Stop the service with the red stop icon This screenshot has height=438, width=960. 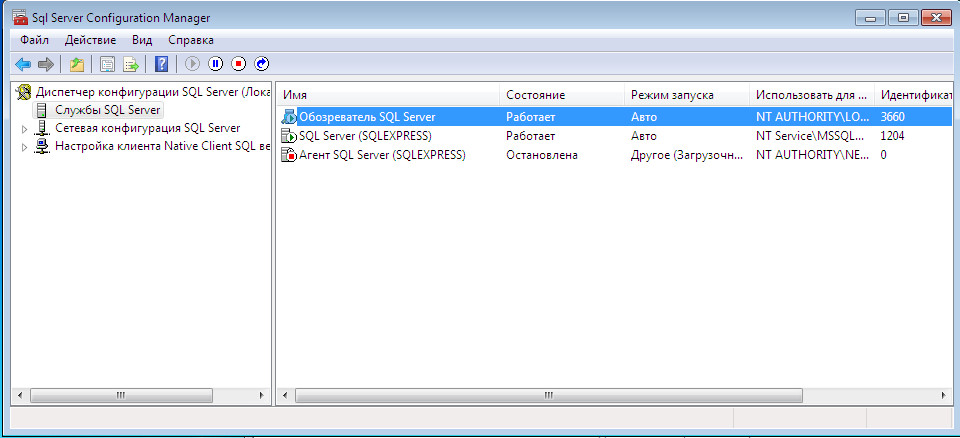[238, 64]
